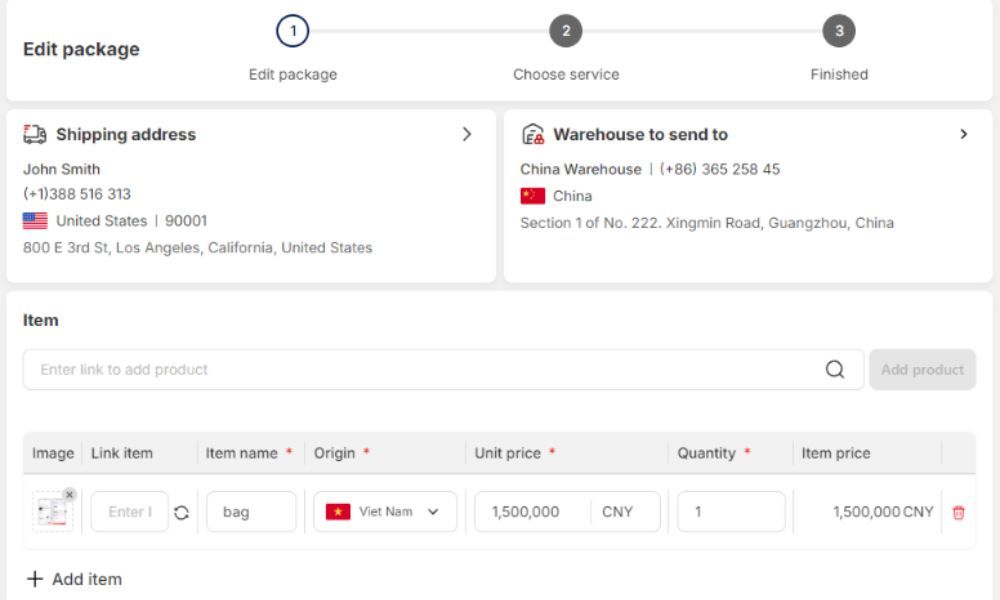Image resolution: width=1000 pixels, height=600 pixels.
Task: Click the Item name field containing 'bag'
Action: pyautogui.click(x=251, y=511)
